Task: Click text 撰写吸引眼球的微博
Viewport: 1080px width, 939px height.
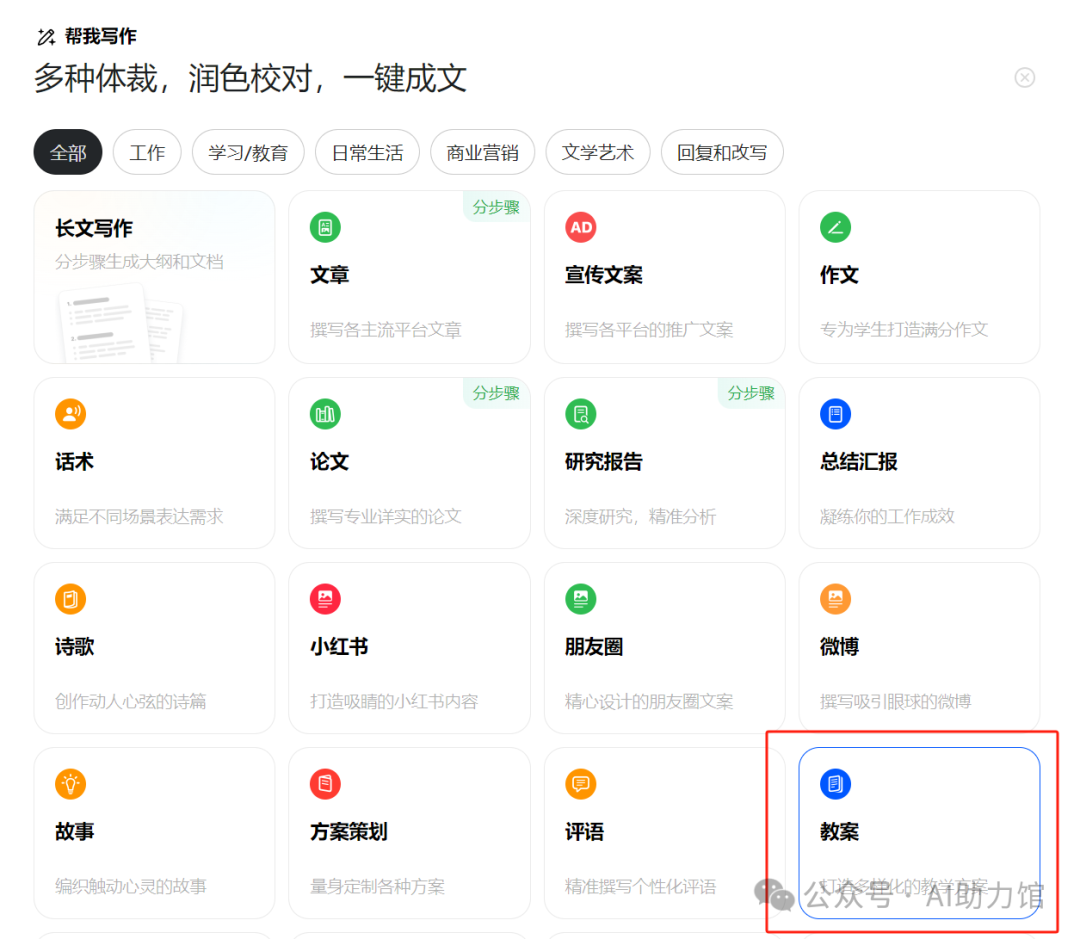Action: pos(895,701)
